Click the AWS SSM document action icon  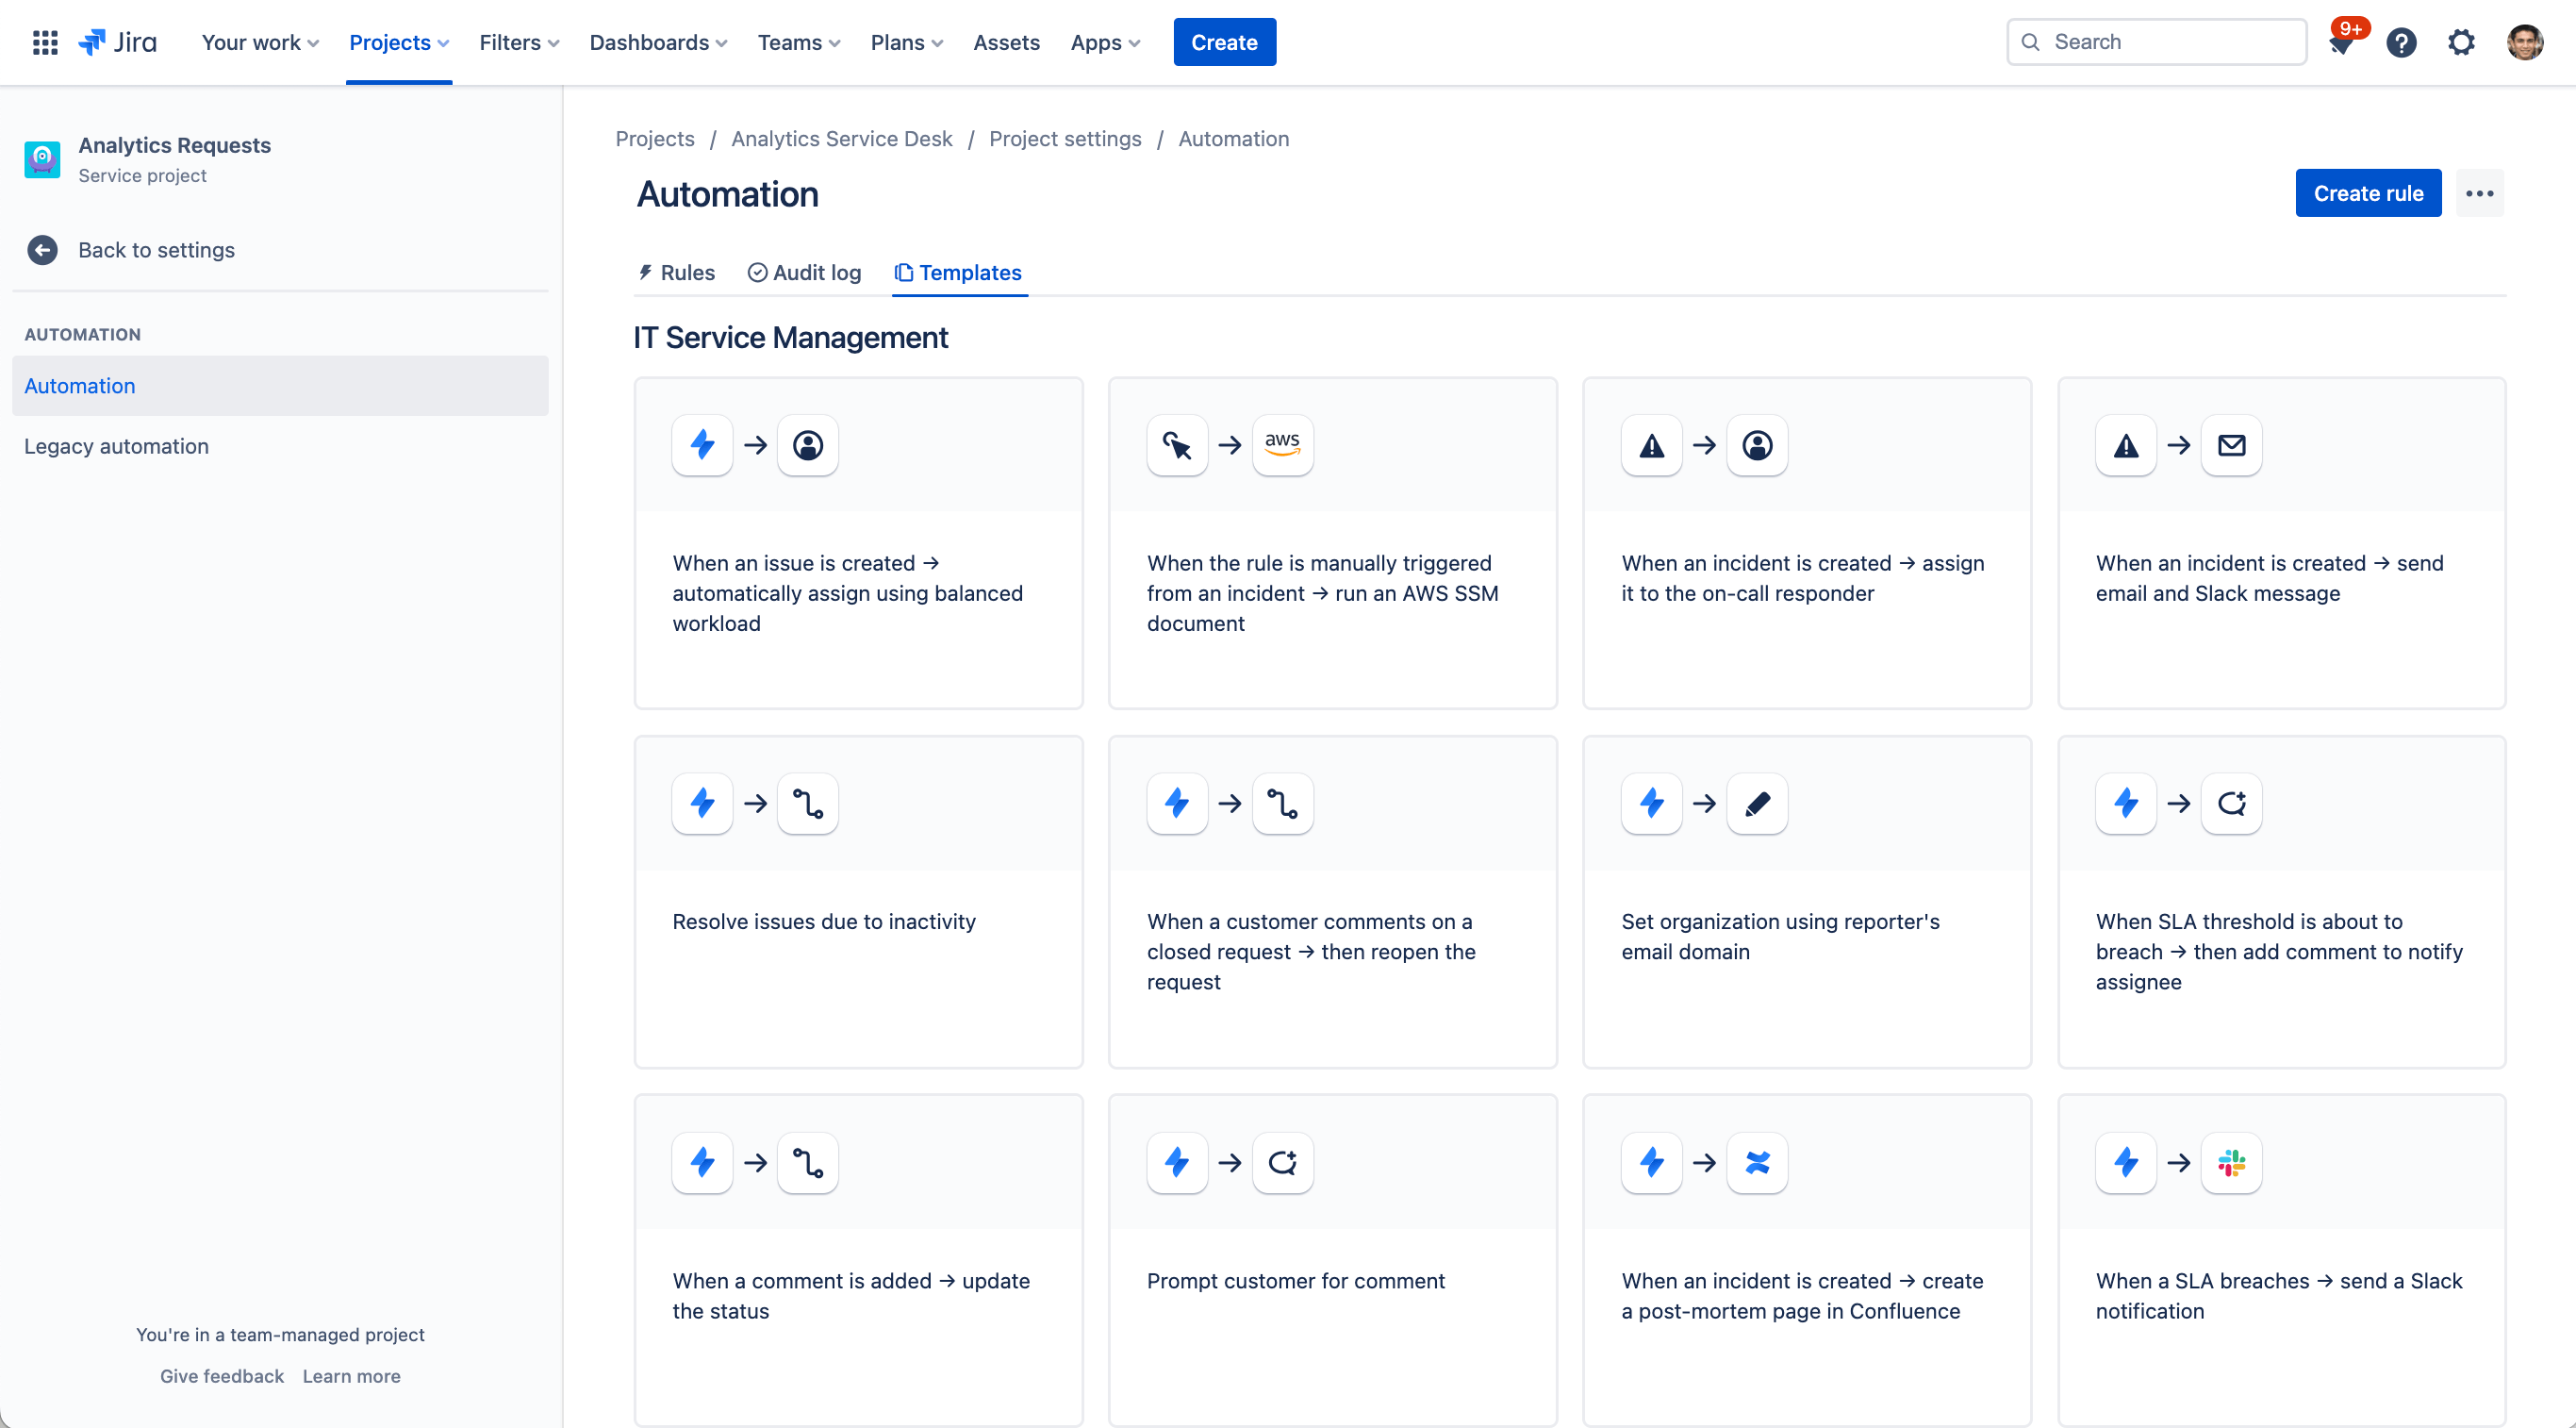pyautogui.click(x=1282, y=445)
